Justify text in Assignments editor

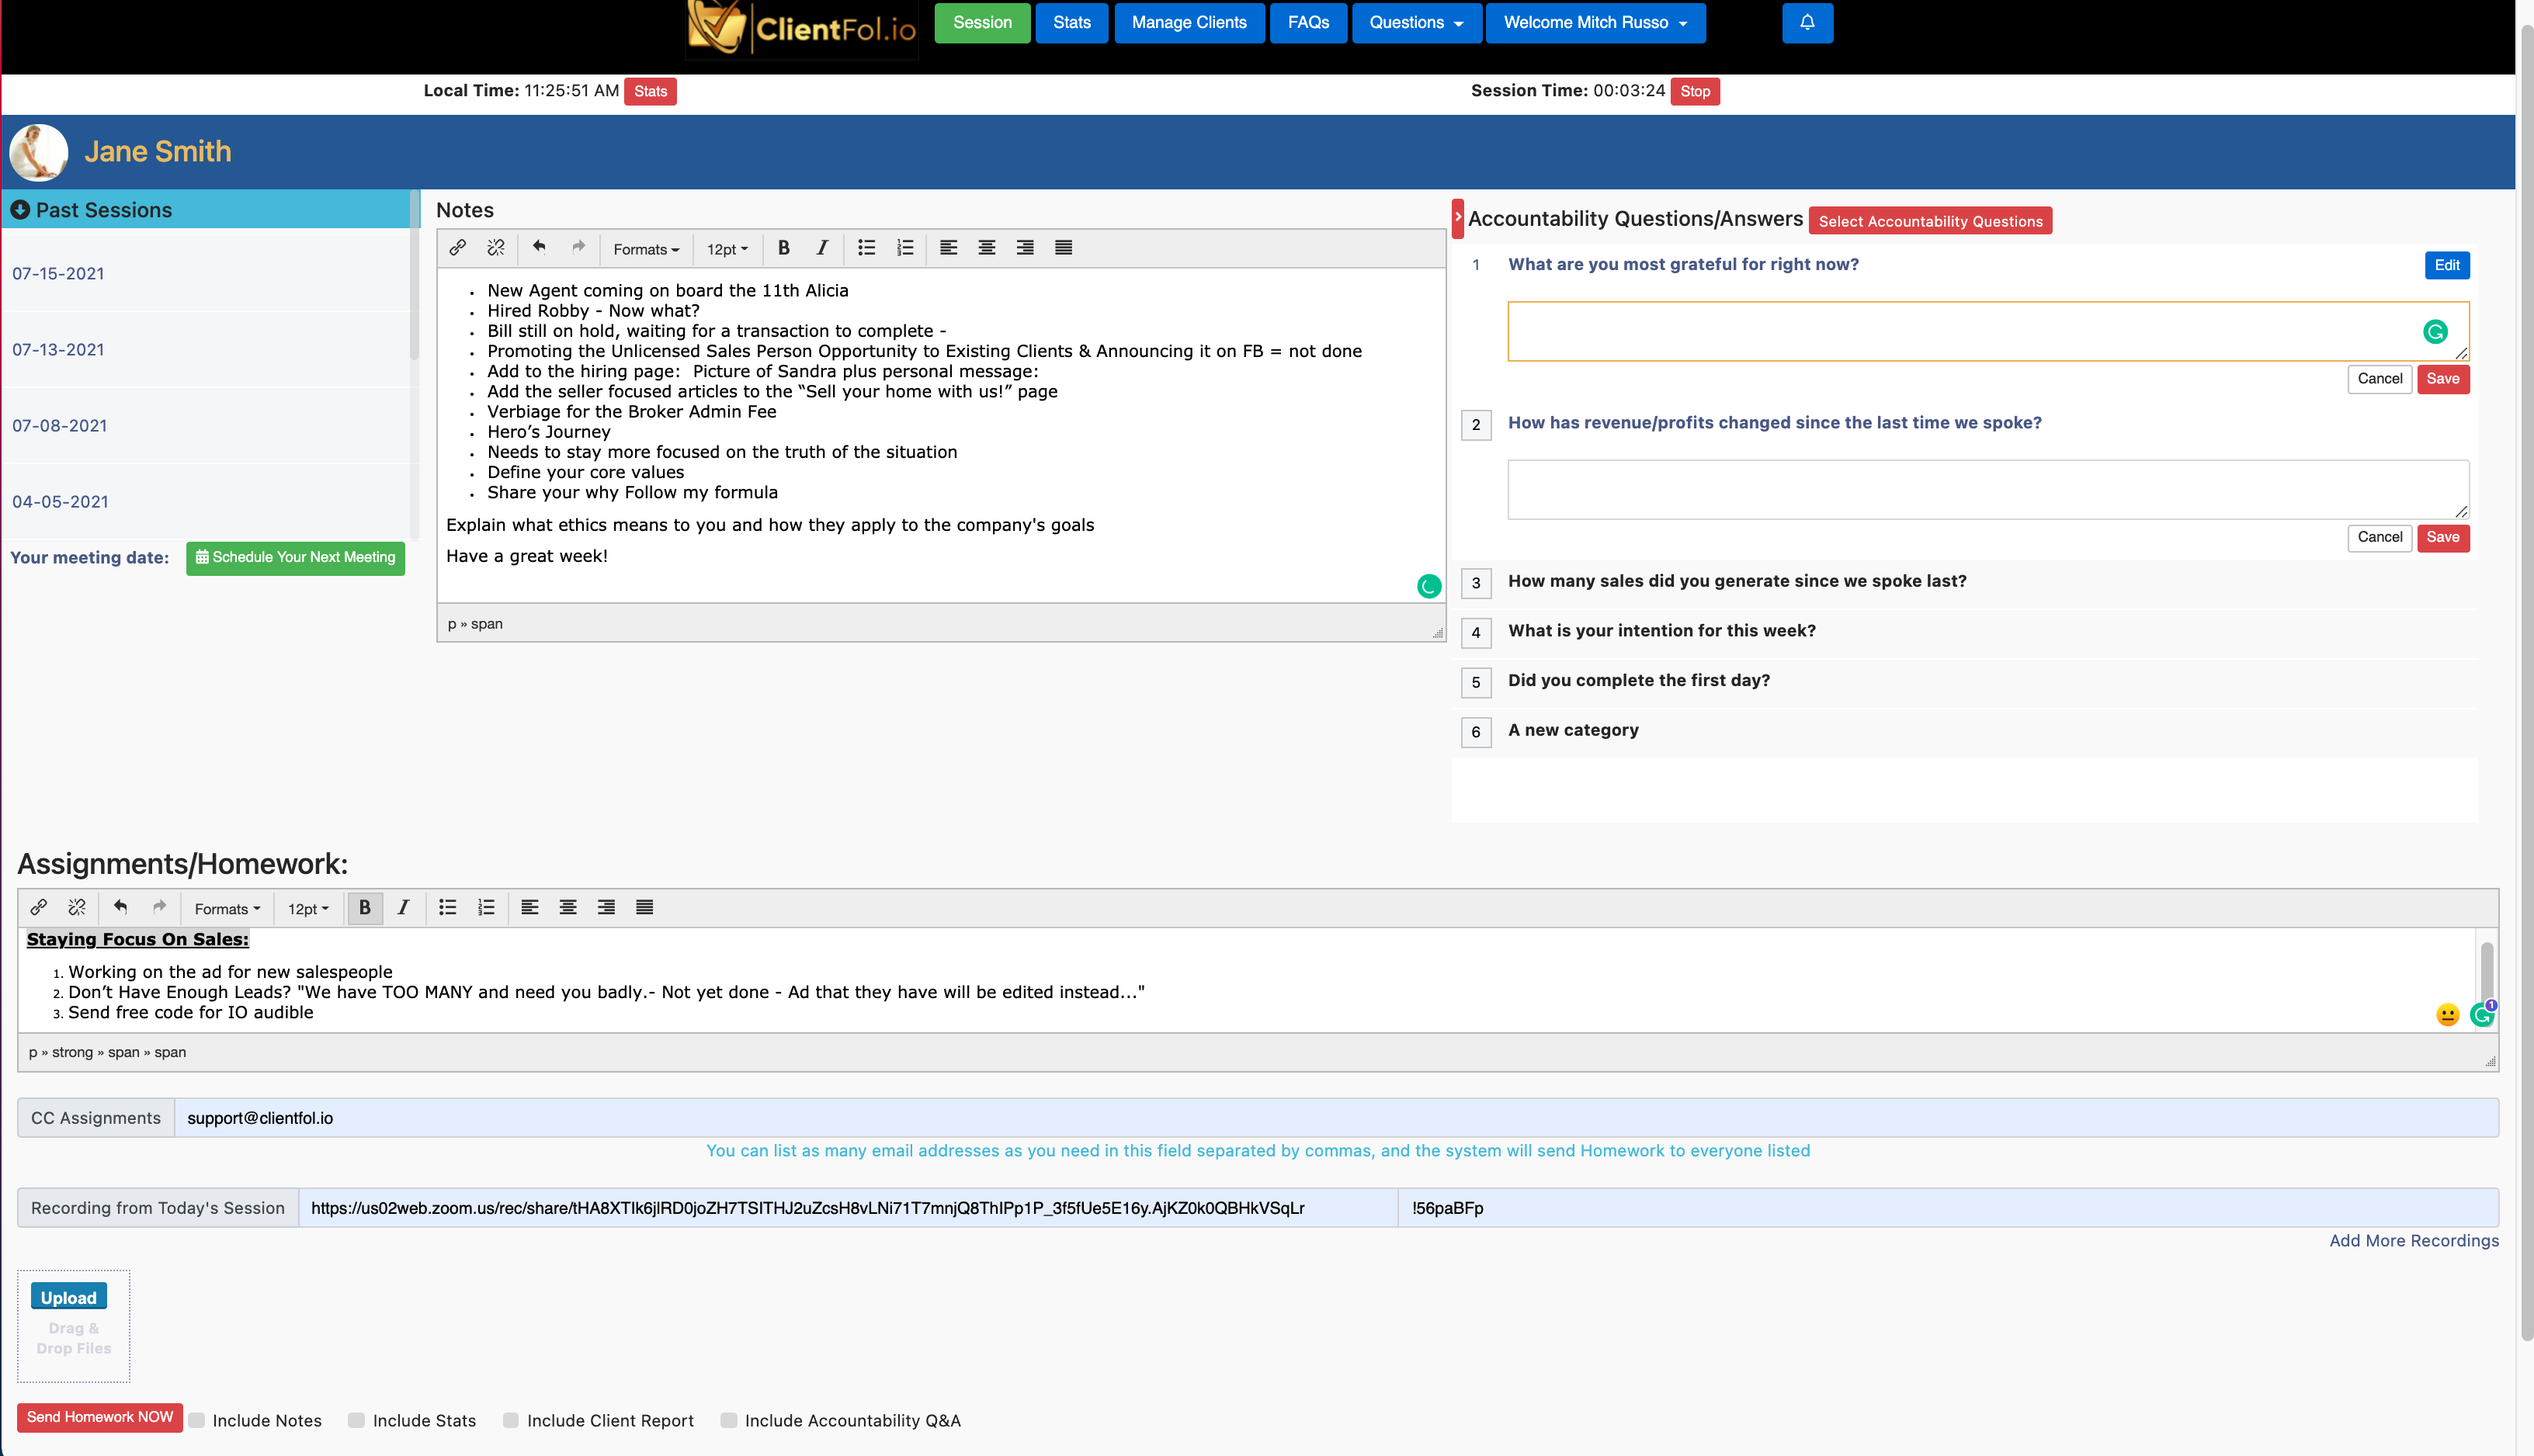pos(644,908)
